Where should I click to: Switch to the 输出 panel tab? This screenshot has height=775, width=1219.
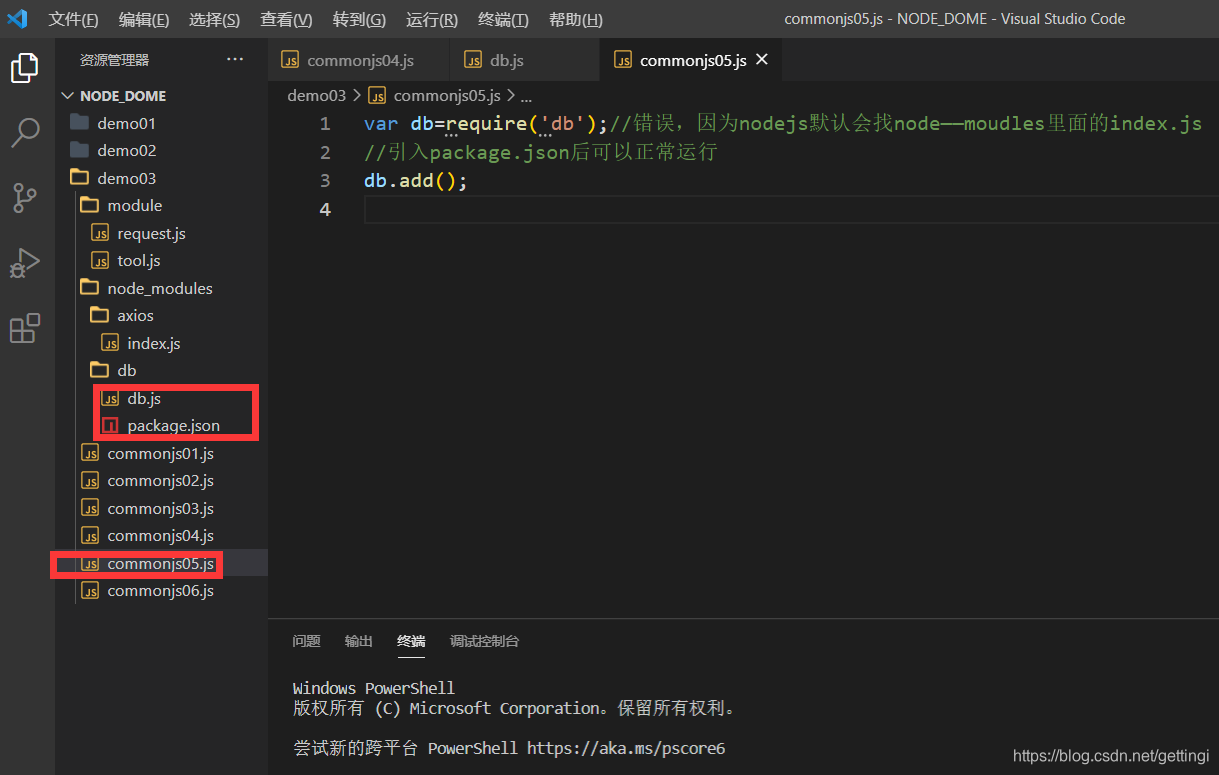click(x=359, y=641)
